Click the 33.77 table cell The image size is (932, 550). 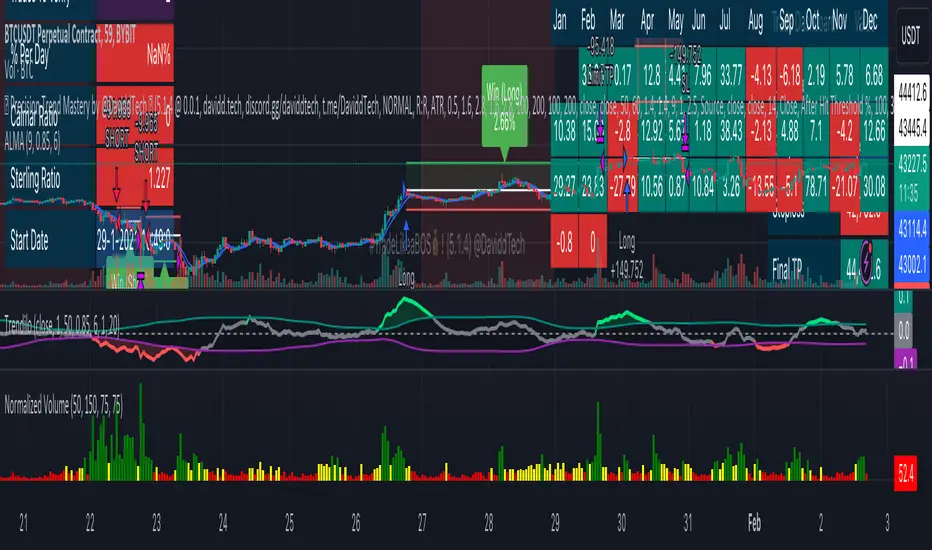pyautogui.click(x=731, y=76)
